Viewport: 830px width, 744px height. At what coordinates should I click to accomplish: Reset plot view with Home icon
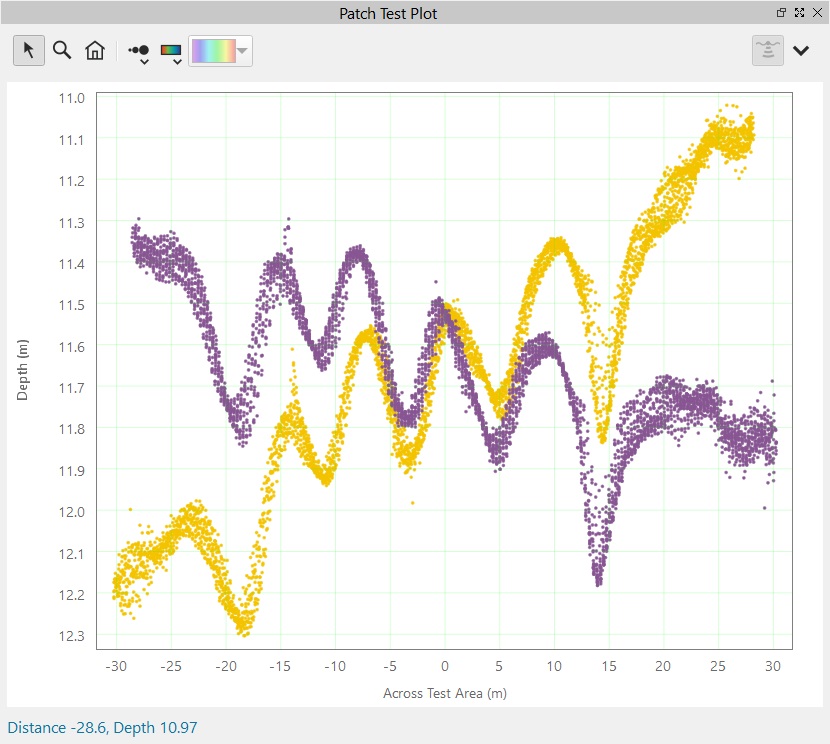tap(95, 51)
